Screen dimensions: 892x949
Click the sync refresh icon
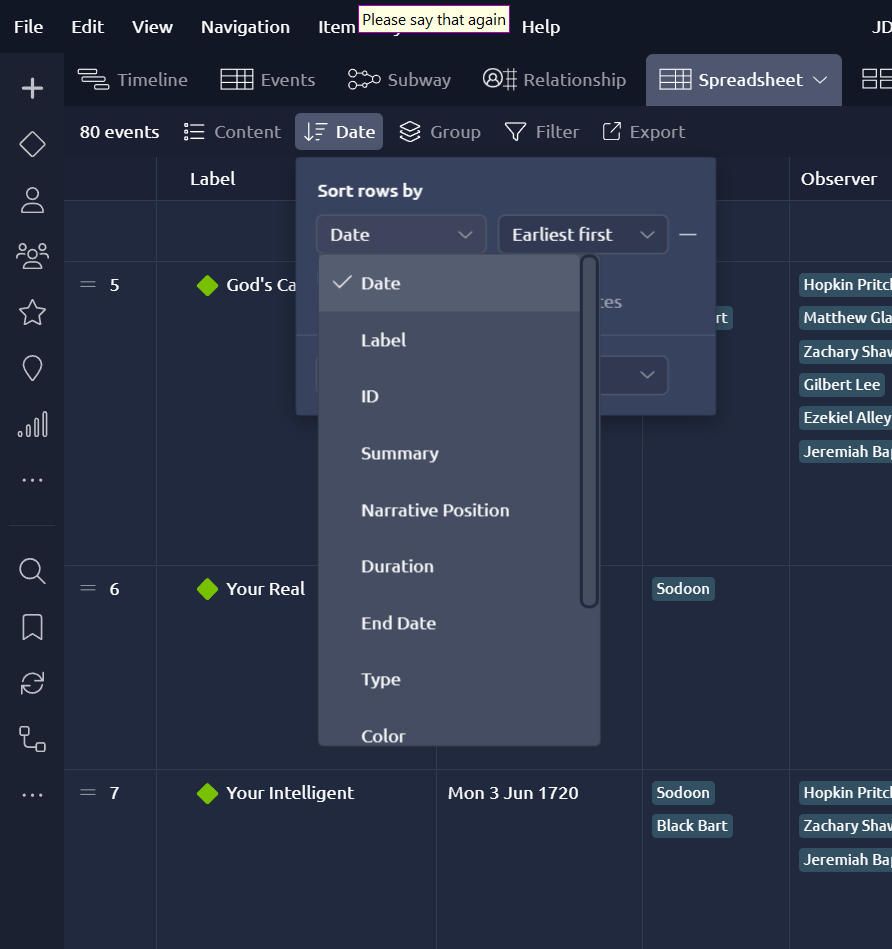coord(32,683)
